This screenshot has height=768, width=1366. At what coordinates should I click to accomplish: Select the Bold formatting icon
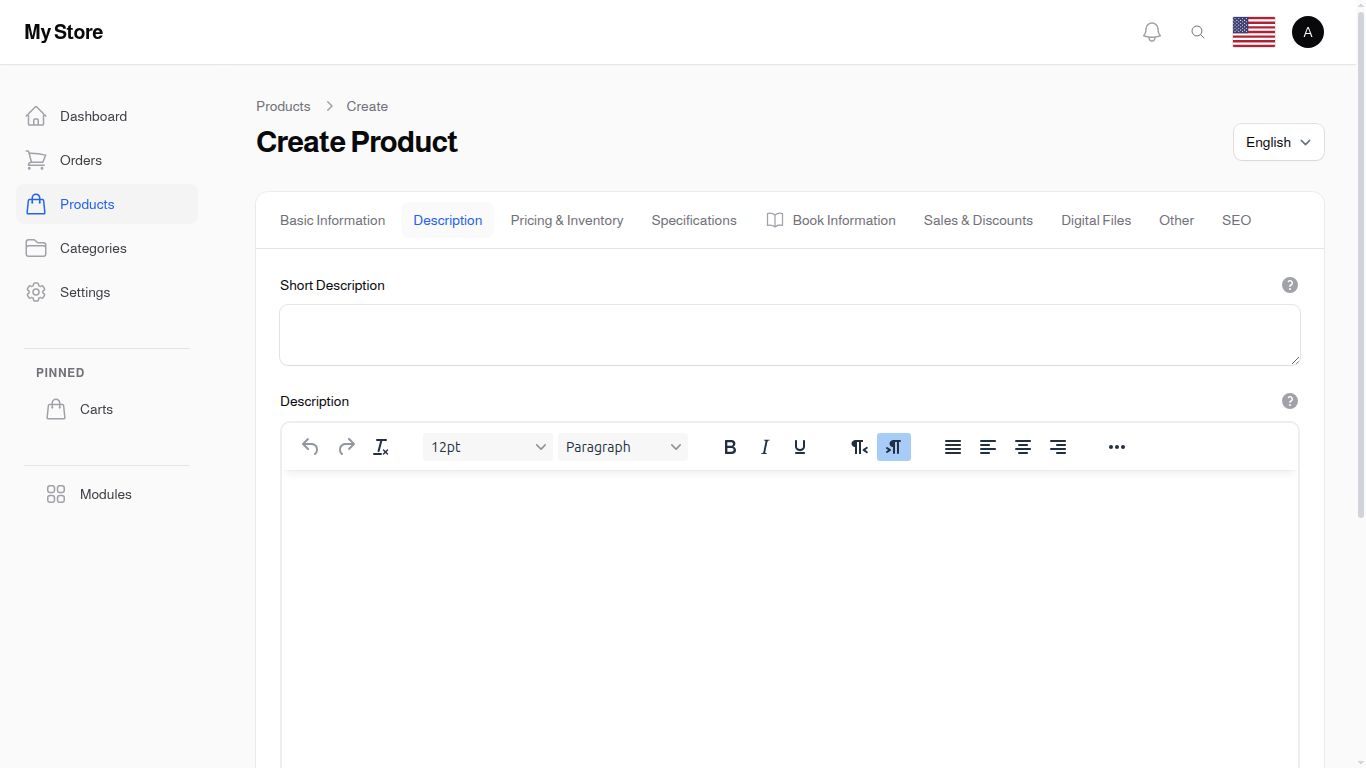[730, 447]
